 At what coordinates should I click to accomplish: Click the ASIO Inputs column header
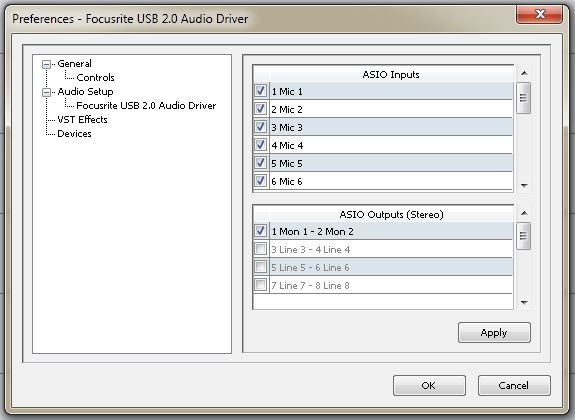pyautogui.click(x=391, y=74)
